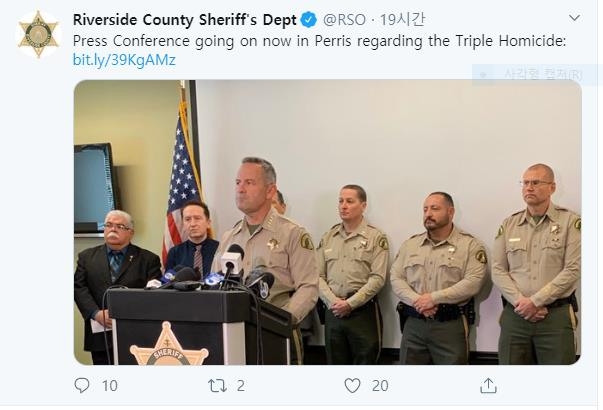Open the 19시간 timestamp link
This screenshot has height=410, width=603.
click(x=402, y=20)
